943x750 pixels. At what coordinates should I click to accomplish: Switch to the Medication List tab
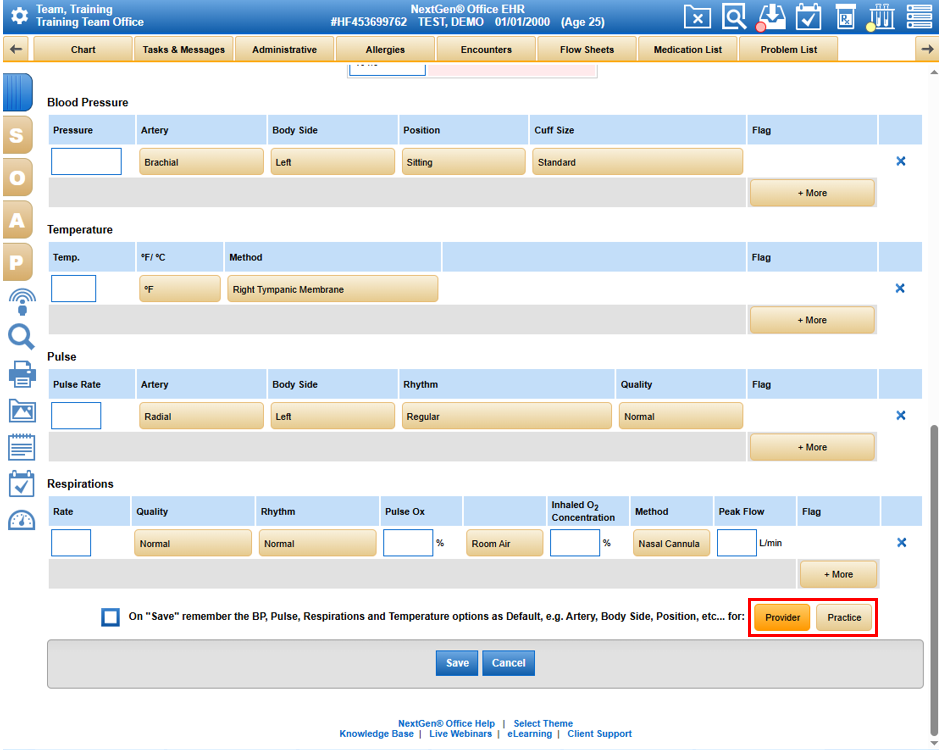click(687, 49)
